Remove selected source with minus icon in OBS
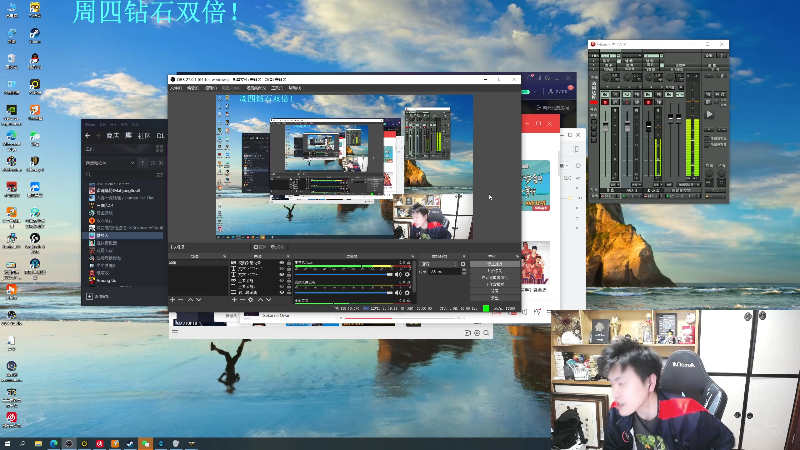800x450 pixels. [242, 299]
